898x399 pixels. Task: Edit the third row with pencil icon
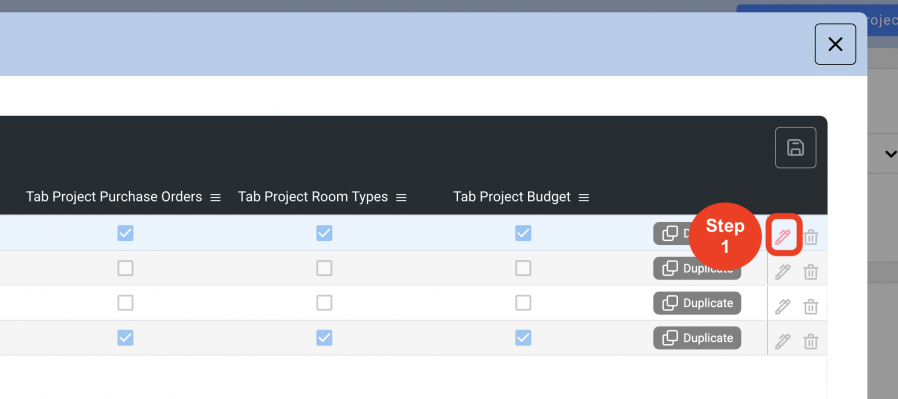[x=782, y=306]
